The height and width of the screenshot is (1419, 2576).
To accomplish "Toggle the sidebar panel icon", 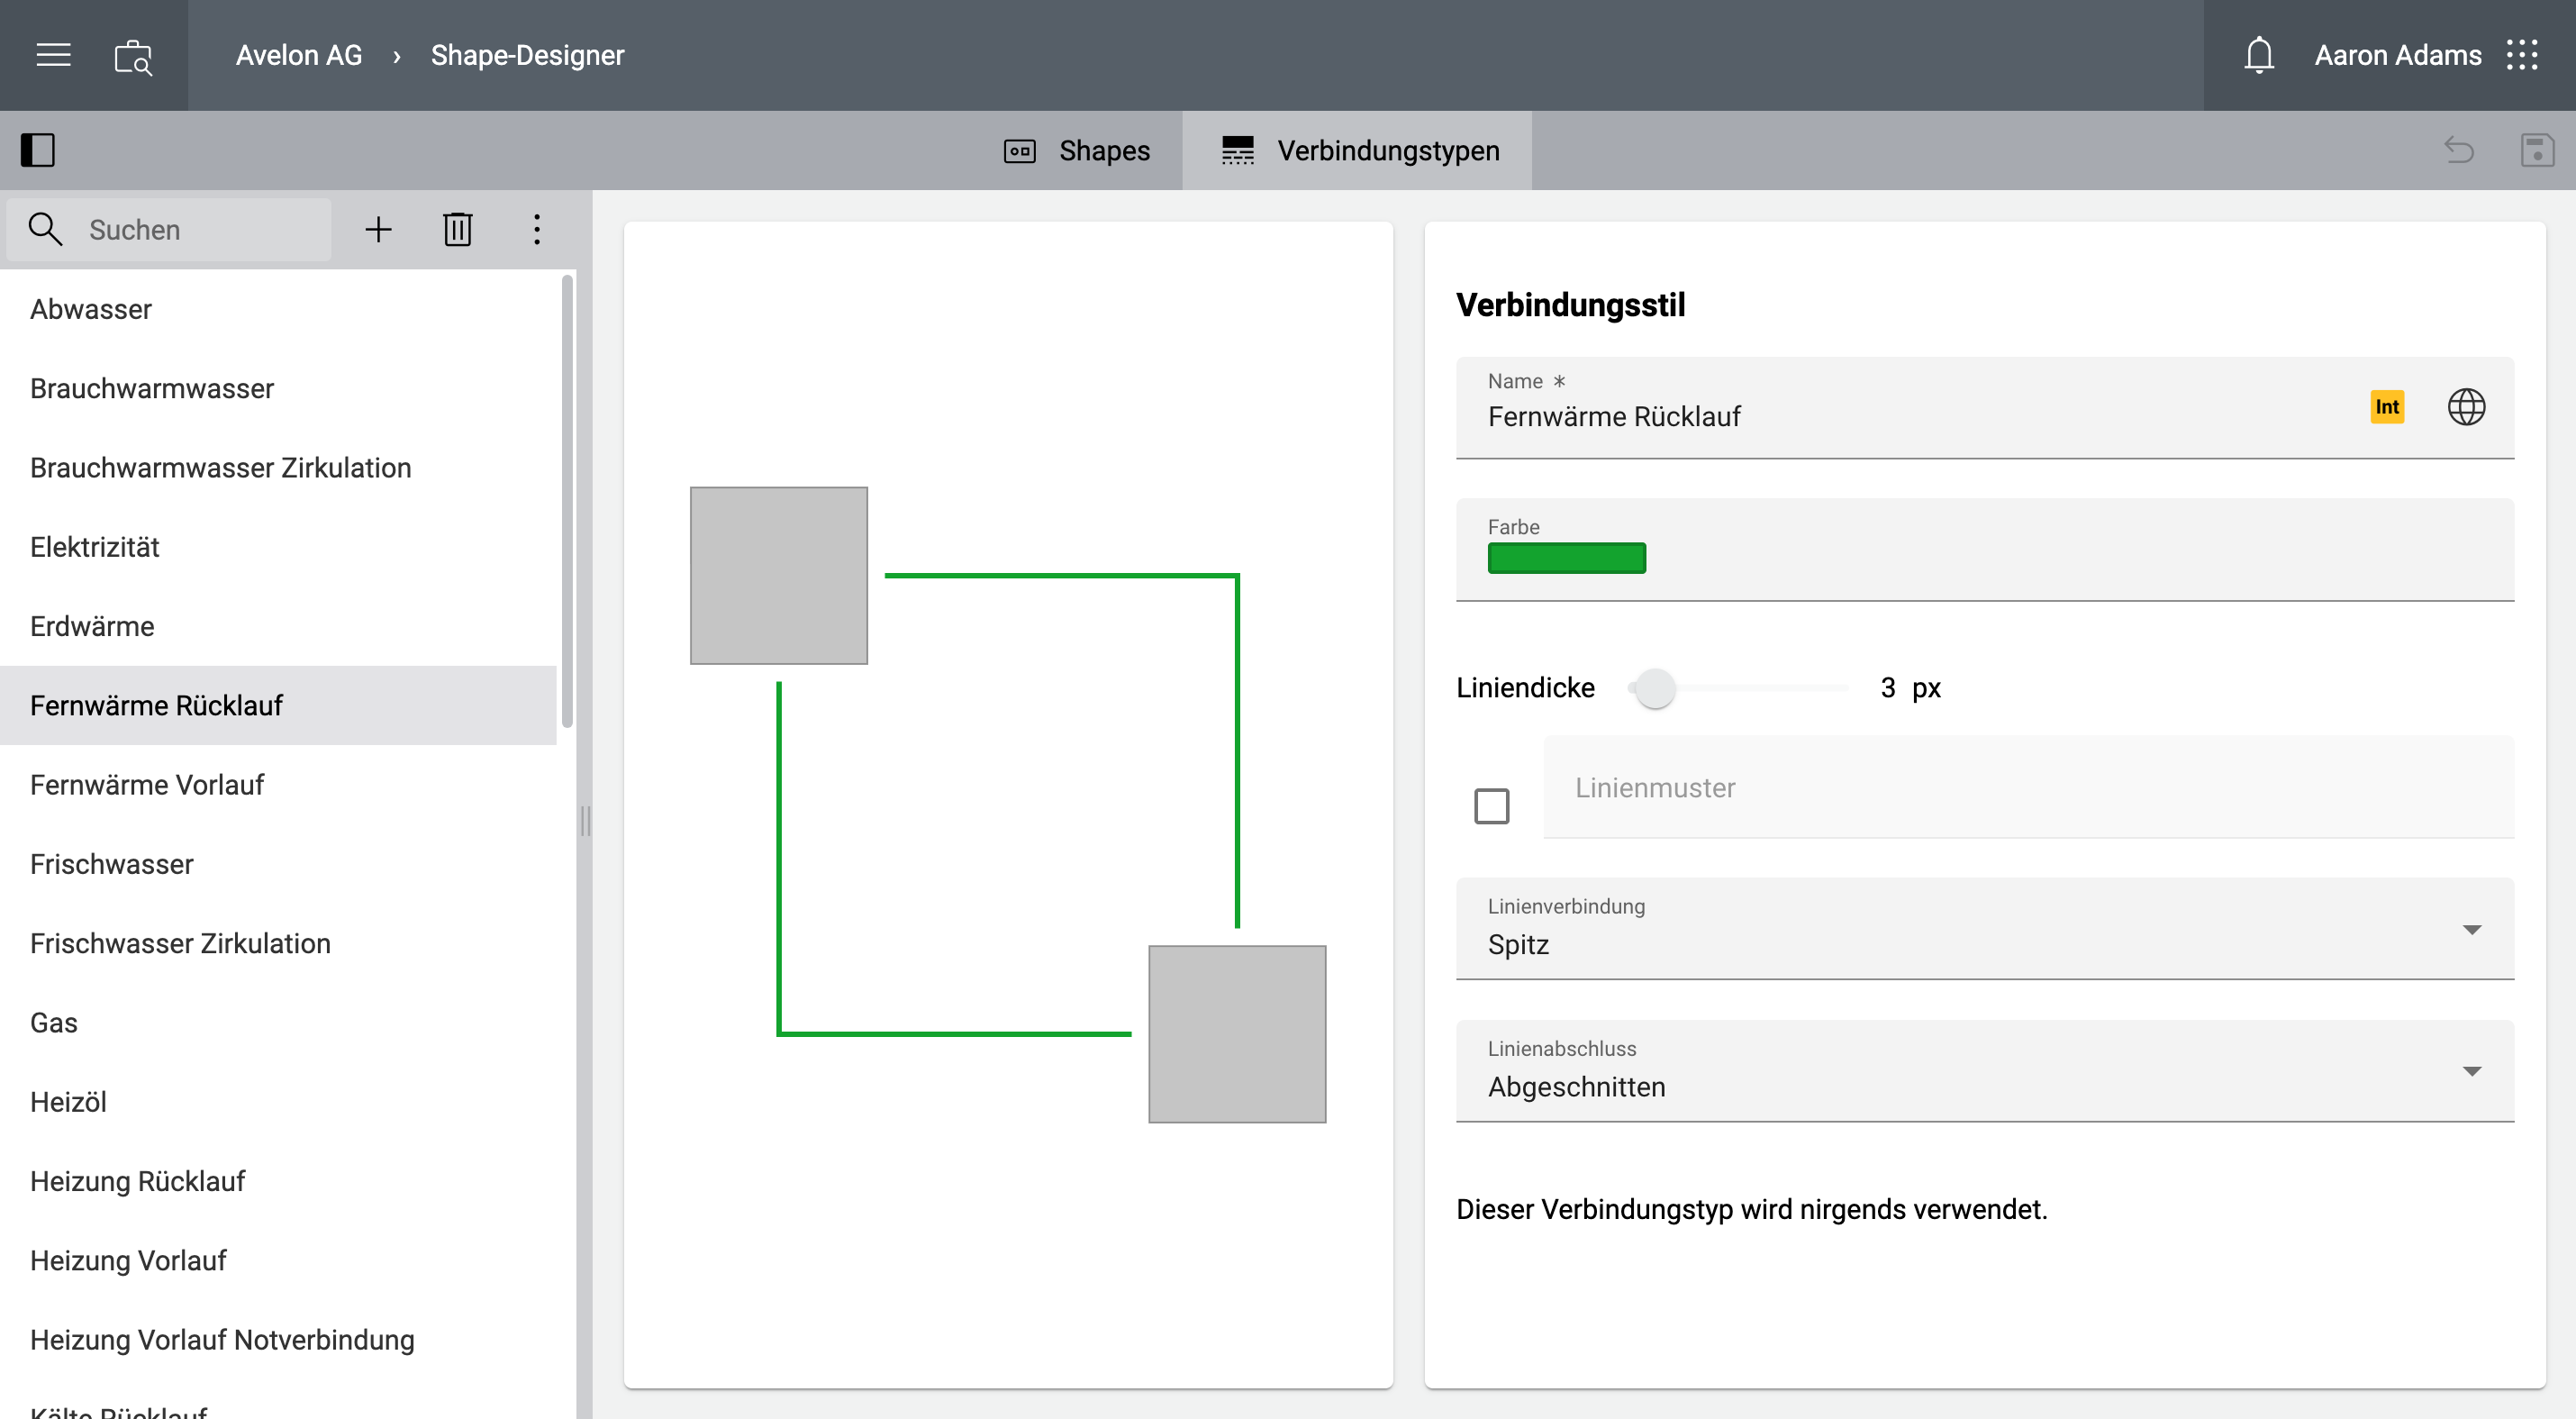I will (x=38, y=150).
